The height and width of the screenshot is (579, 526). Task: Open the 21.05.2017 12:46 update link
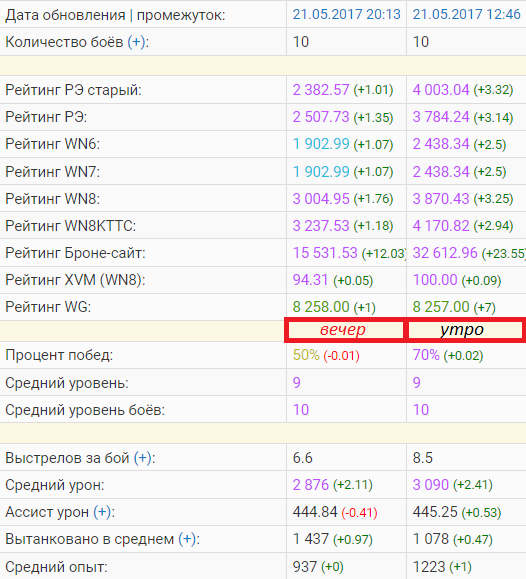(x=467, y=14)
